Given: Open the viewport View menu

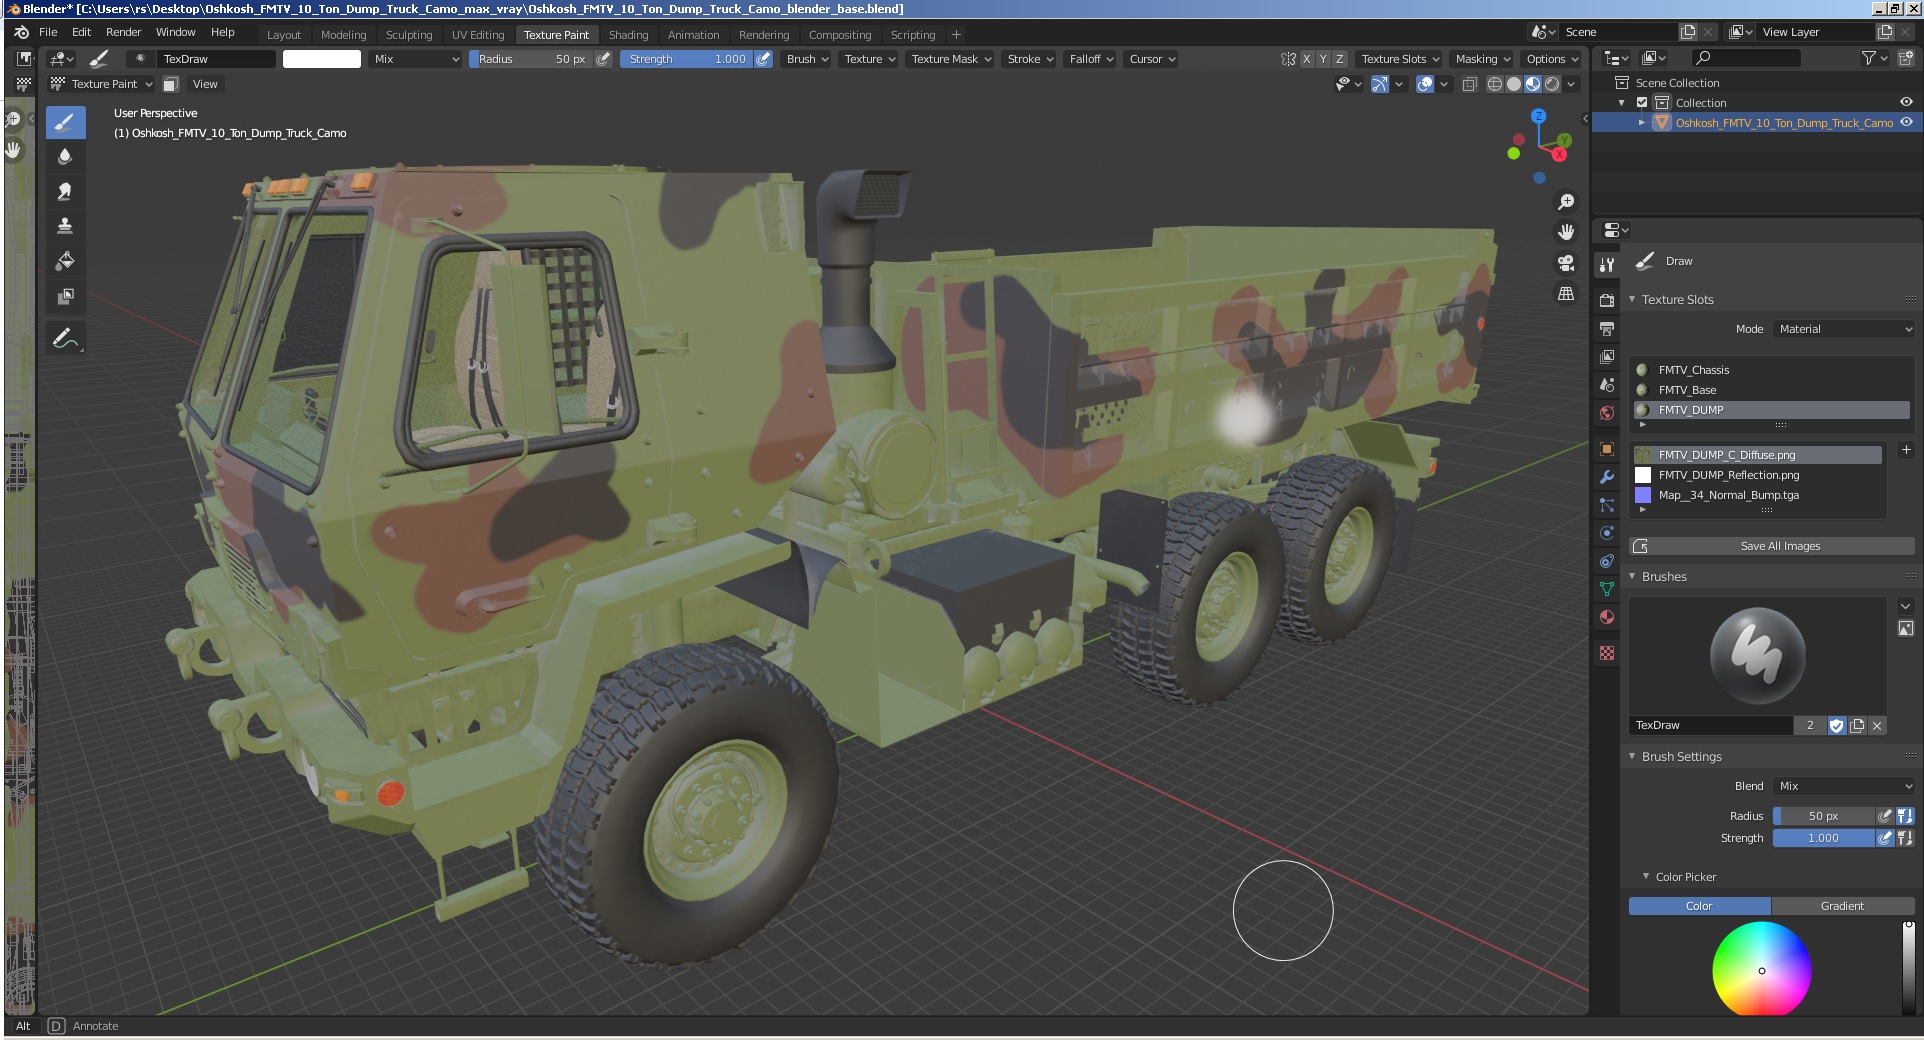Looking at the screenshot, I should click(205, 84).
